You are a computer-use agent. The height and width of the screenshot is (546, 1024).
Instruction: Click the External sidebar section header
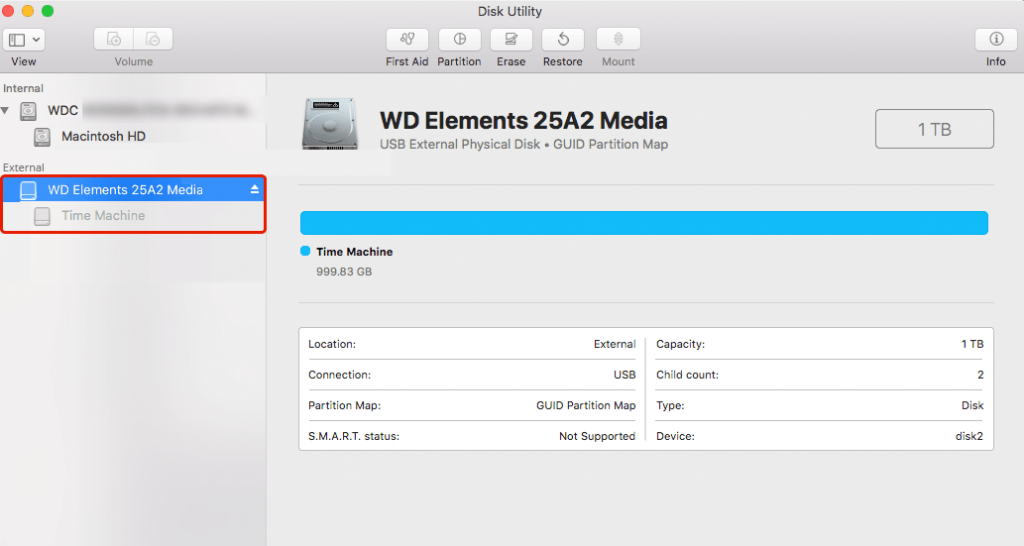pyautogui.click(x=24, y=167)
